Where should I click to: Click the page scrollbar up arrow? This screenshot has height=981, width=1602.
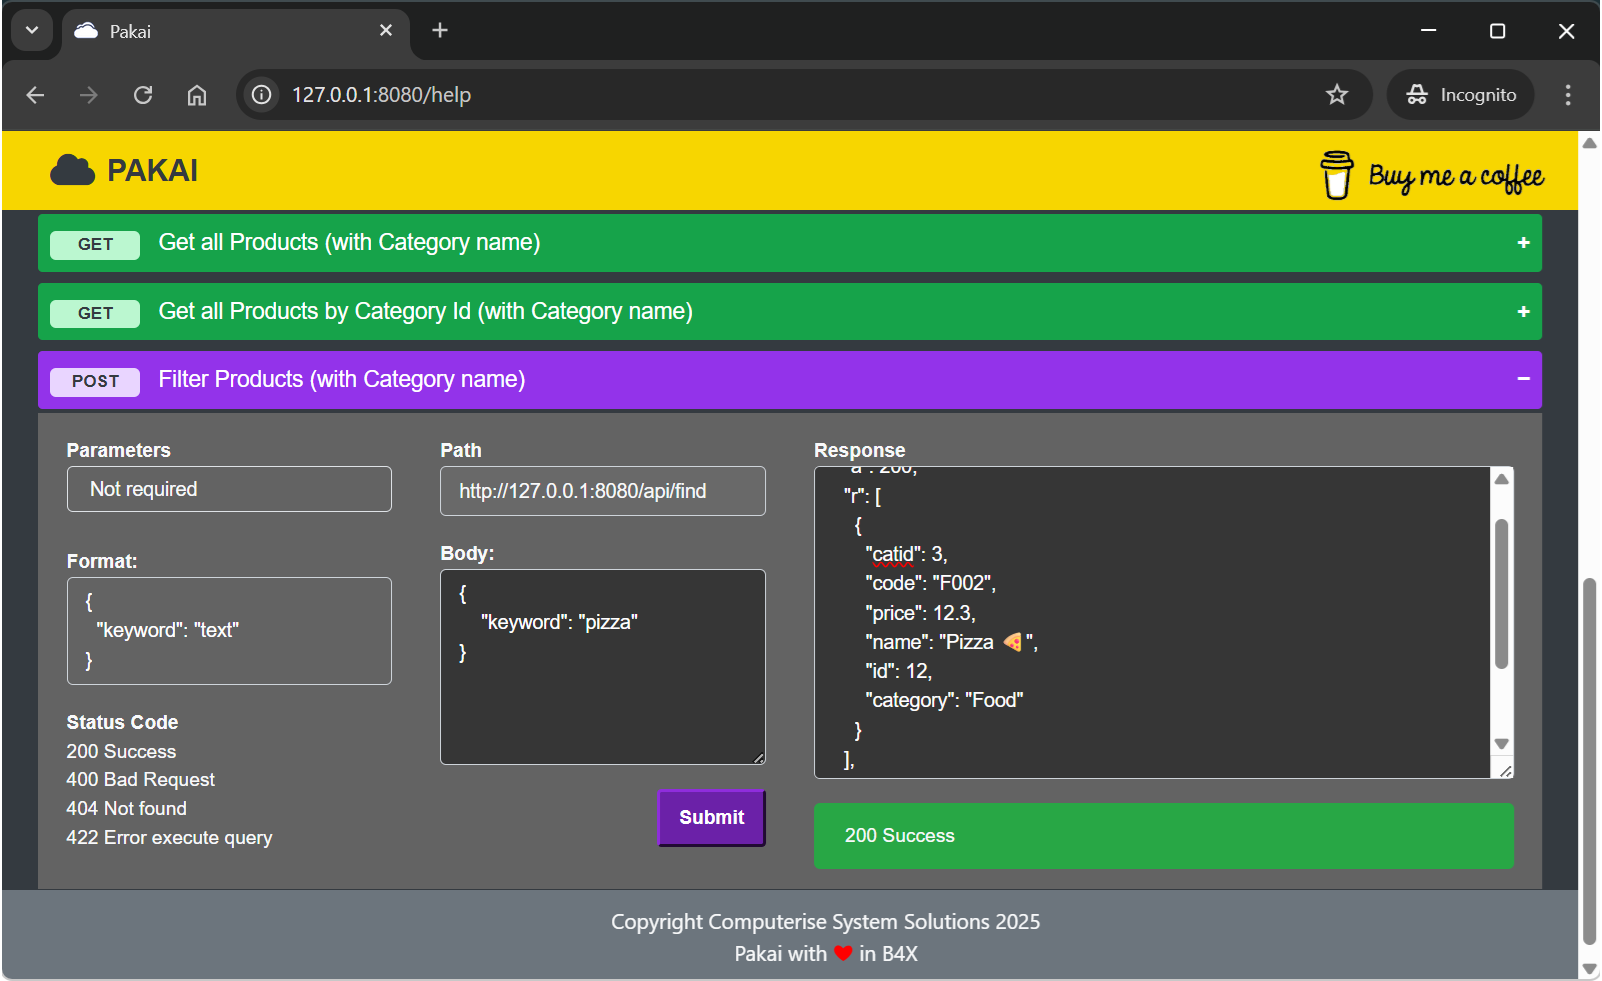1589,143
